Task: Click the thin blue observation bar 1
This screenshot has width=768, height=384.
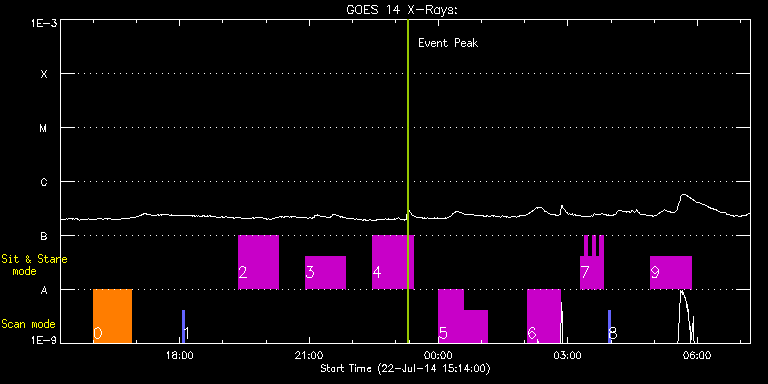Action: pos(184,326)
